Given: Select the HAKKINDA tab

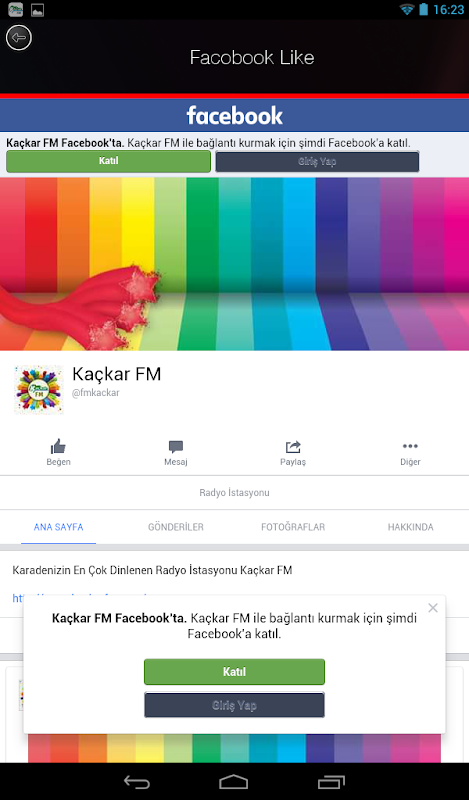Looking at the screenshot, I should click(410, 527).
